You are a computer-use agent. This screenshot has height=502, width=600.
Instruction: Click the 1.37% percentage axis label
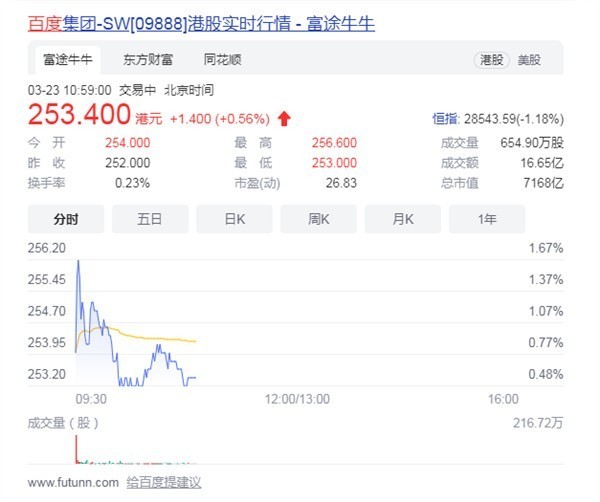[546, 279]
